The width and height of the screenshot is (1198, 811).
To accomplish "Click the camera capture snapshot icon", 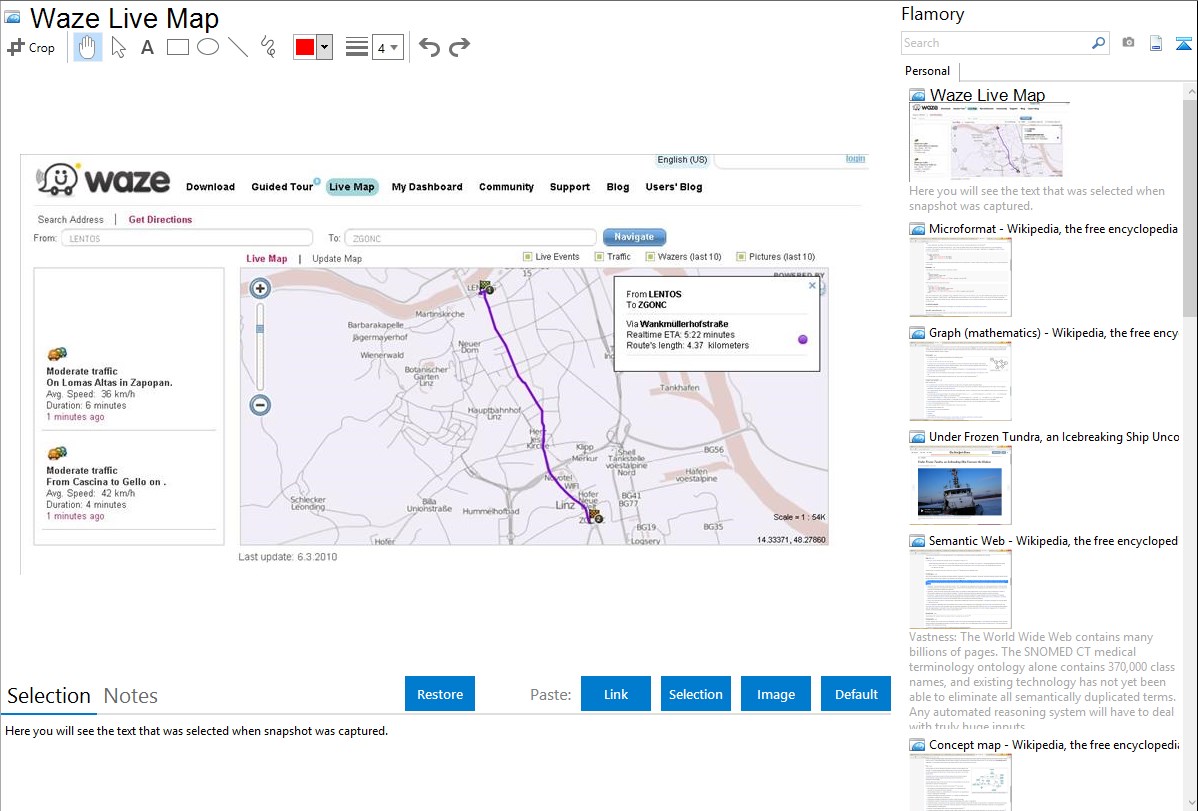I will (1128, 43).
